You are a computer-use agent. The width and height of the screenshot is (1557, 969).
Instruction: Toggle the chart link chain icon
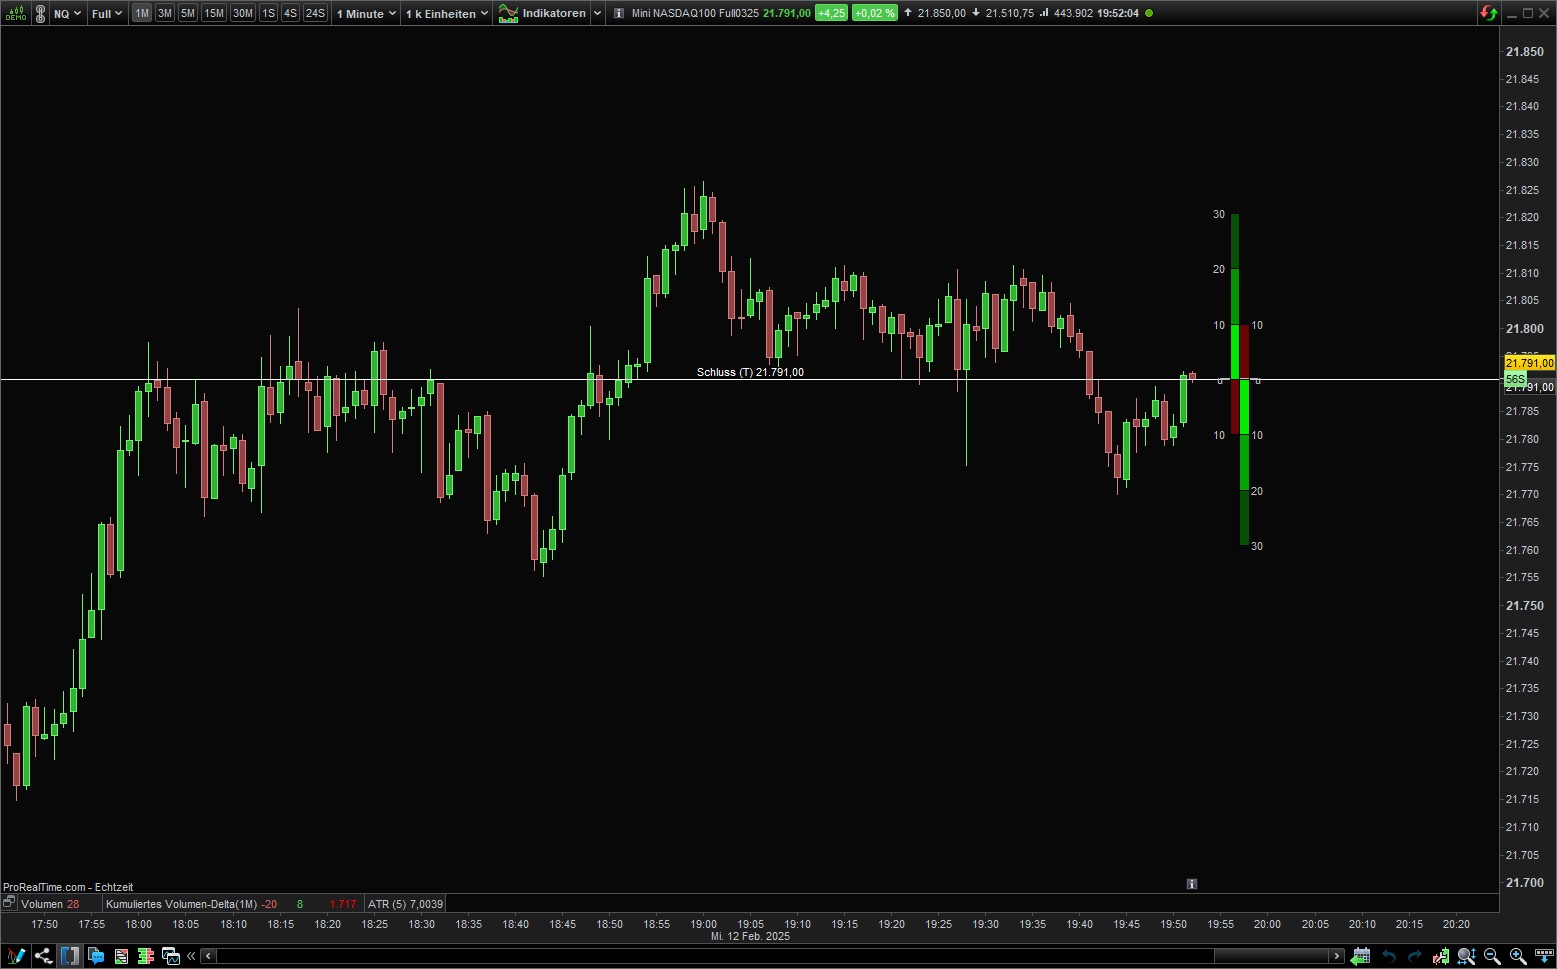[40, 13]
